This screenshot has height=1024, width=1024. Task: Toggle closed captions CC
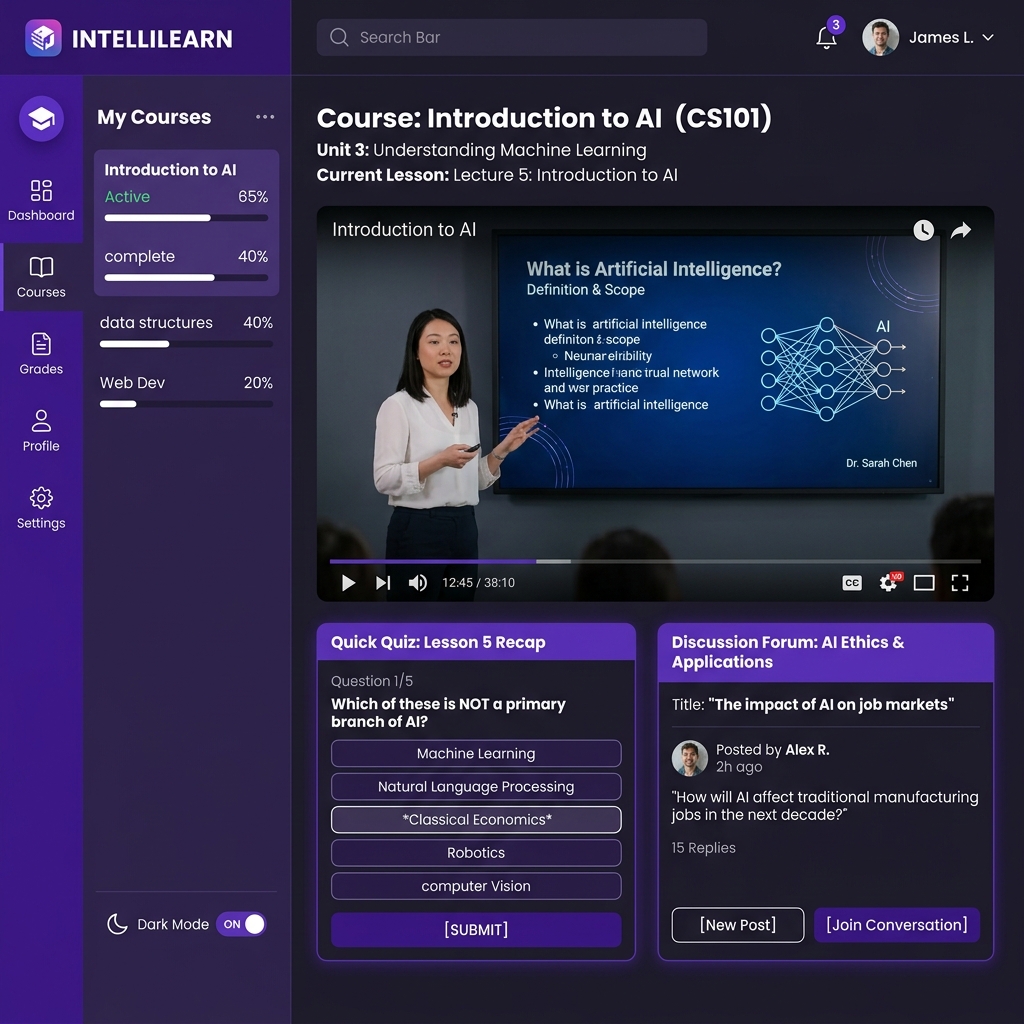click(x=852, y=583)
